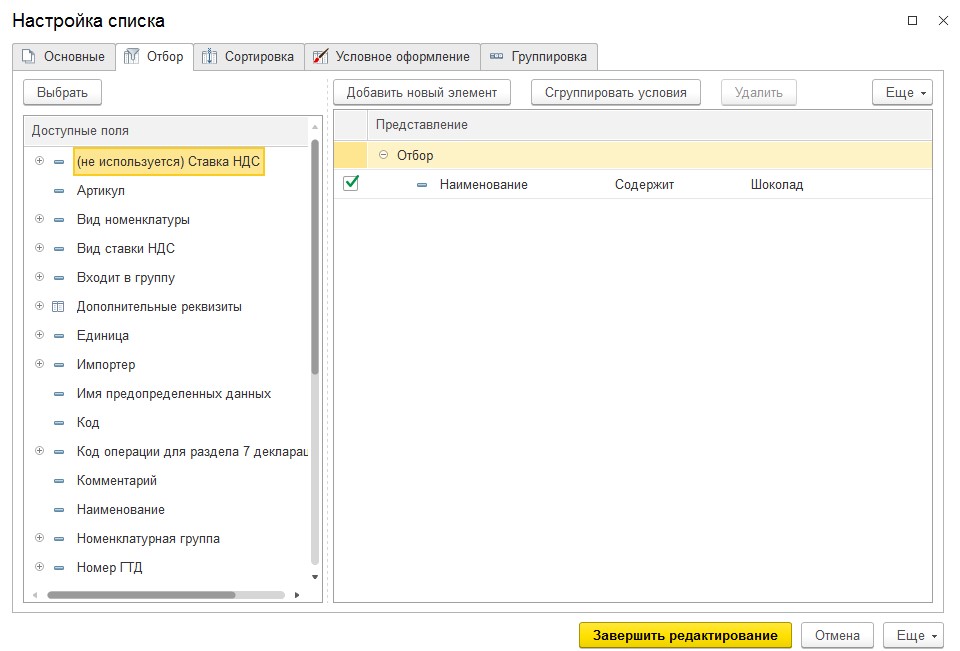The width and height of the screenshot is (960, 651).
Task: Click the Группировка tab icon
Action: [496, 57]
